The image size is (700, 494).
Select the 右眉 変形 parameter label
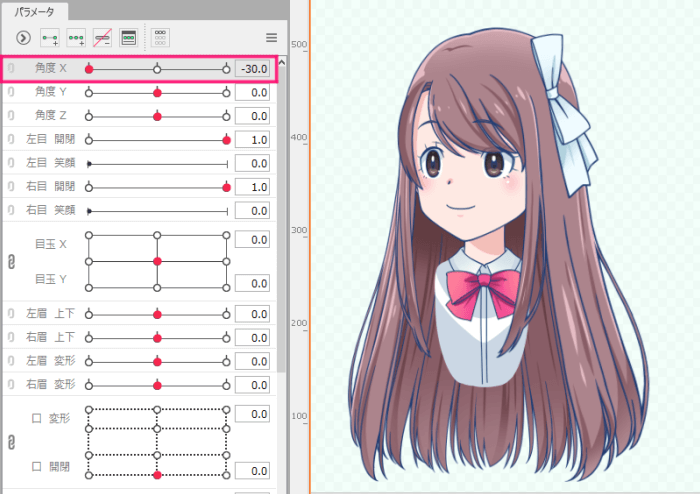click(x=50, y=385)
